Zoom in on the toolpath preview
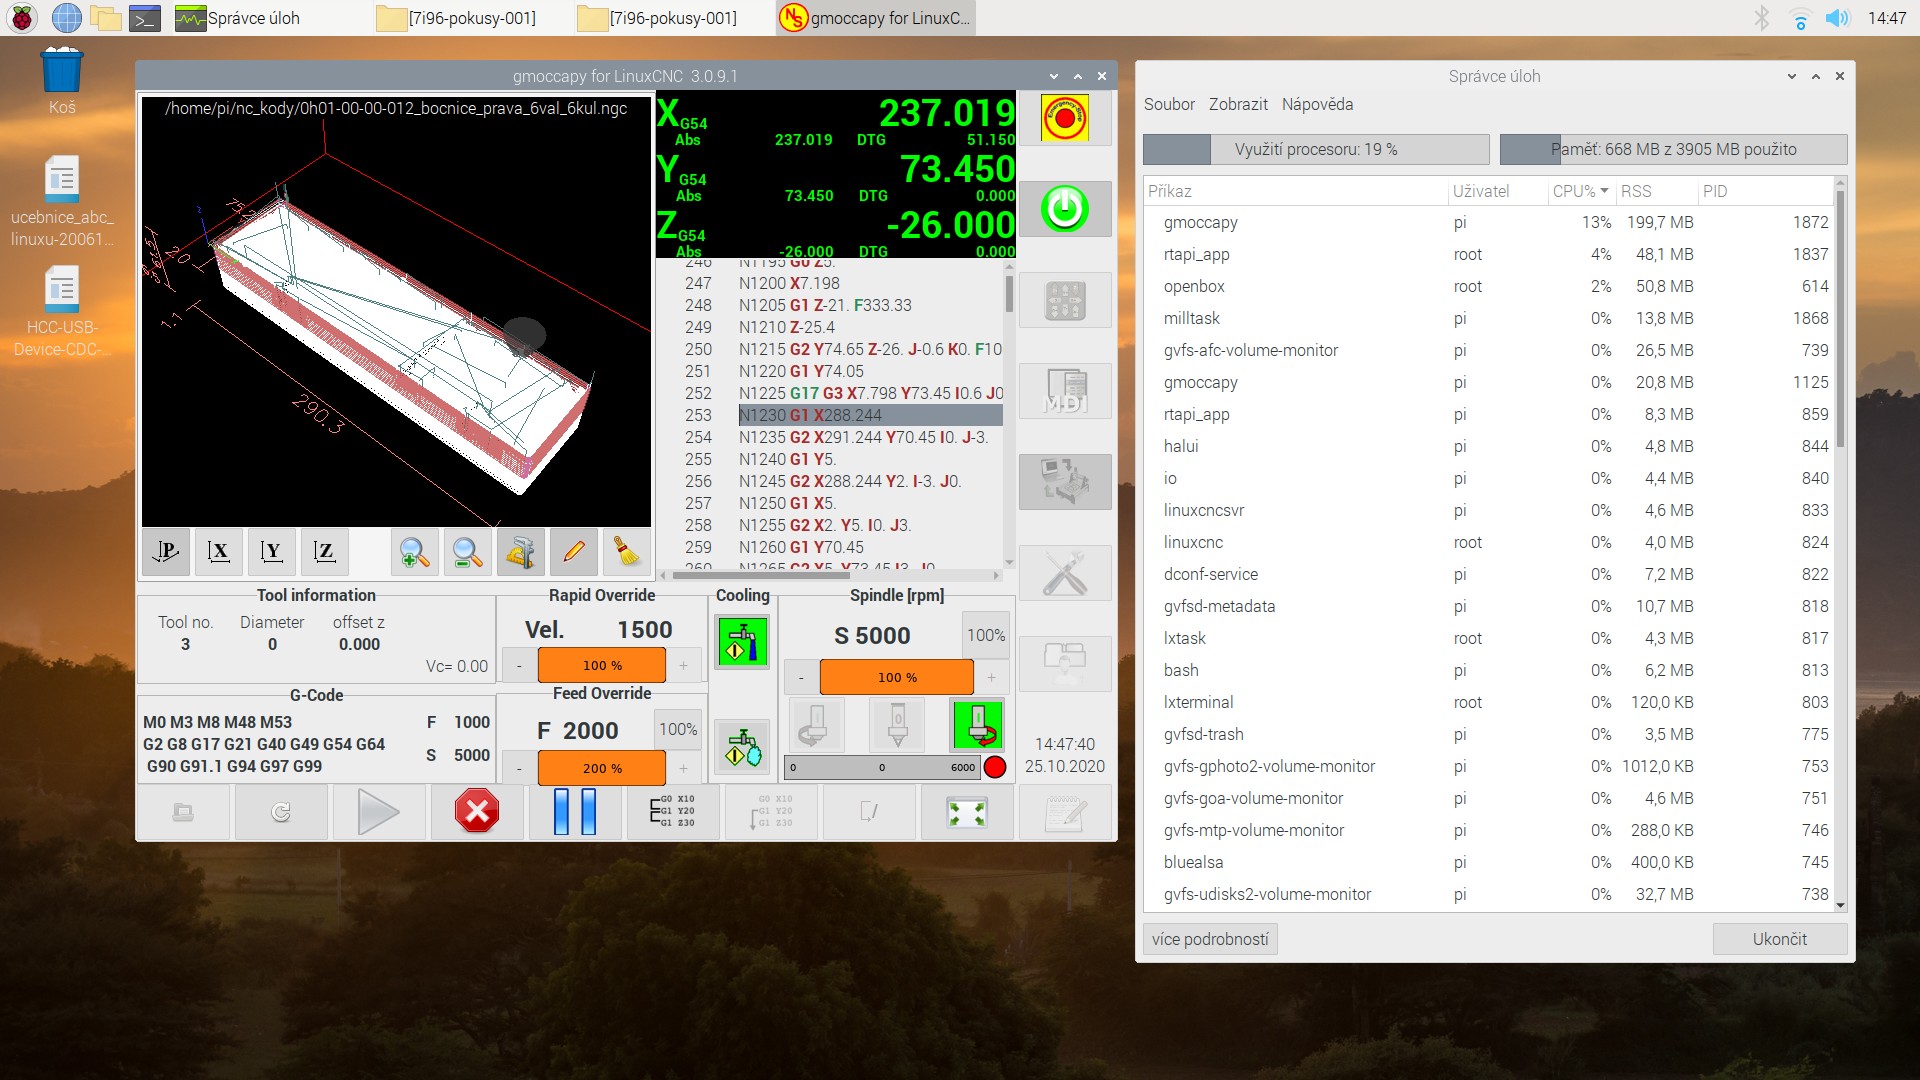This screenshot has width=1920, height=1080. (x=414, y=552)
